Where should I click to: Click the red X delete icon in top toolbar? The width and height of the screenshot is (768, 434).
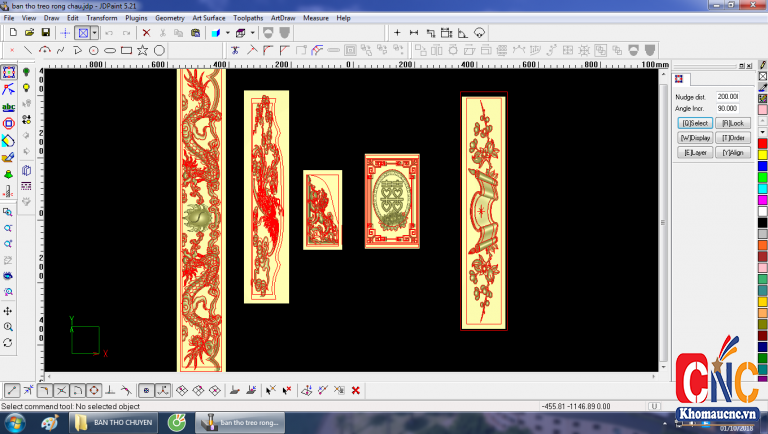146,33
